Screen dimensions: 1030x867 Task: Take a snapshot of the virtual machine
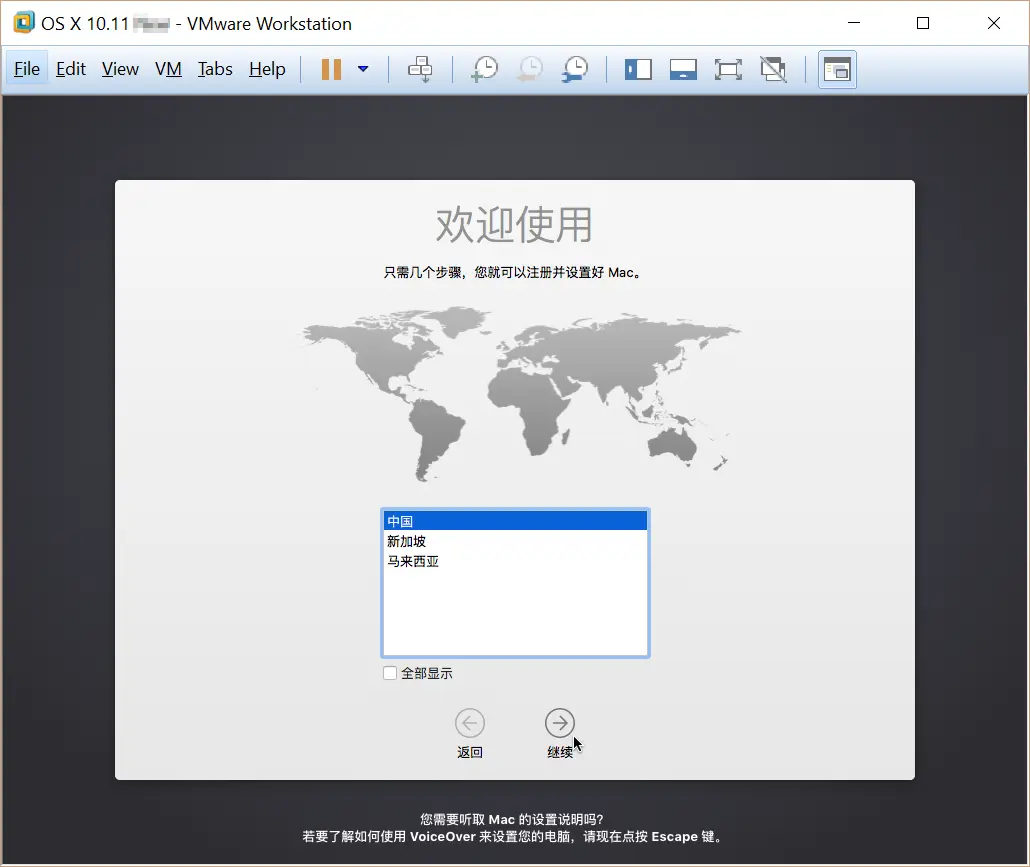coord(484,69)
